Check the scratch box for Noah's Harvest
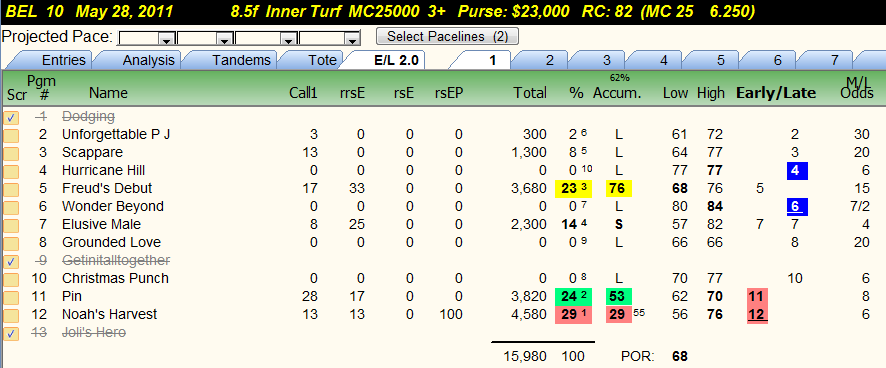Viewport: 886px width, 368px height. coord(11,316)
